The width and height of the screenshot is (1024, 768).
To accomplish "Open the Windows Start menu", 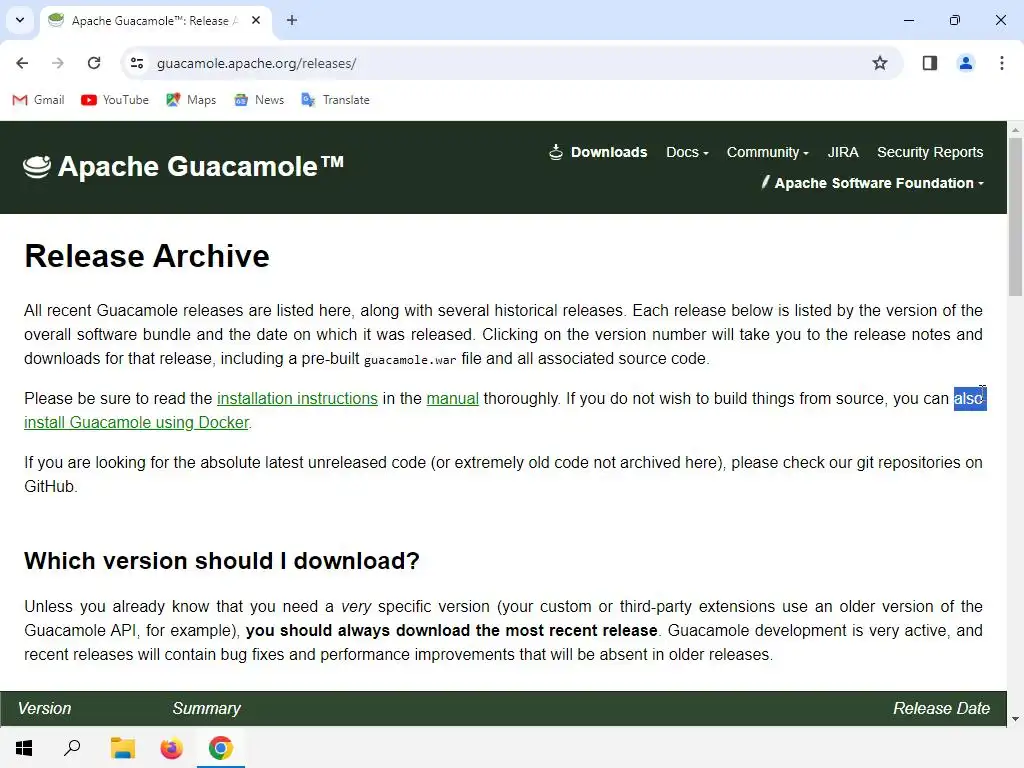I will tap(24, 748).
